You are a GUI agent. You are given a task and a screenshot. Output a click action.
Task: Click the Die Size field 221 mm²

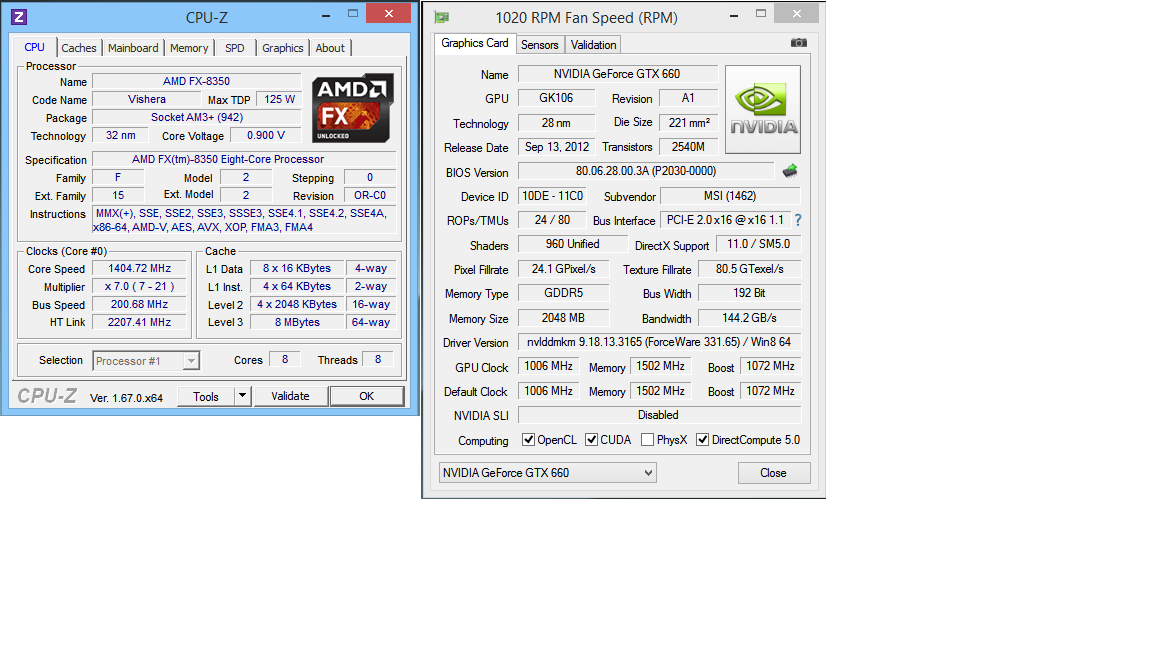(x=688, y=122)
